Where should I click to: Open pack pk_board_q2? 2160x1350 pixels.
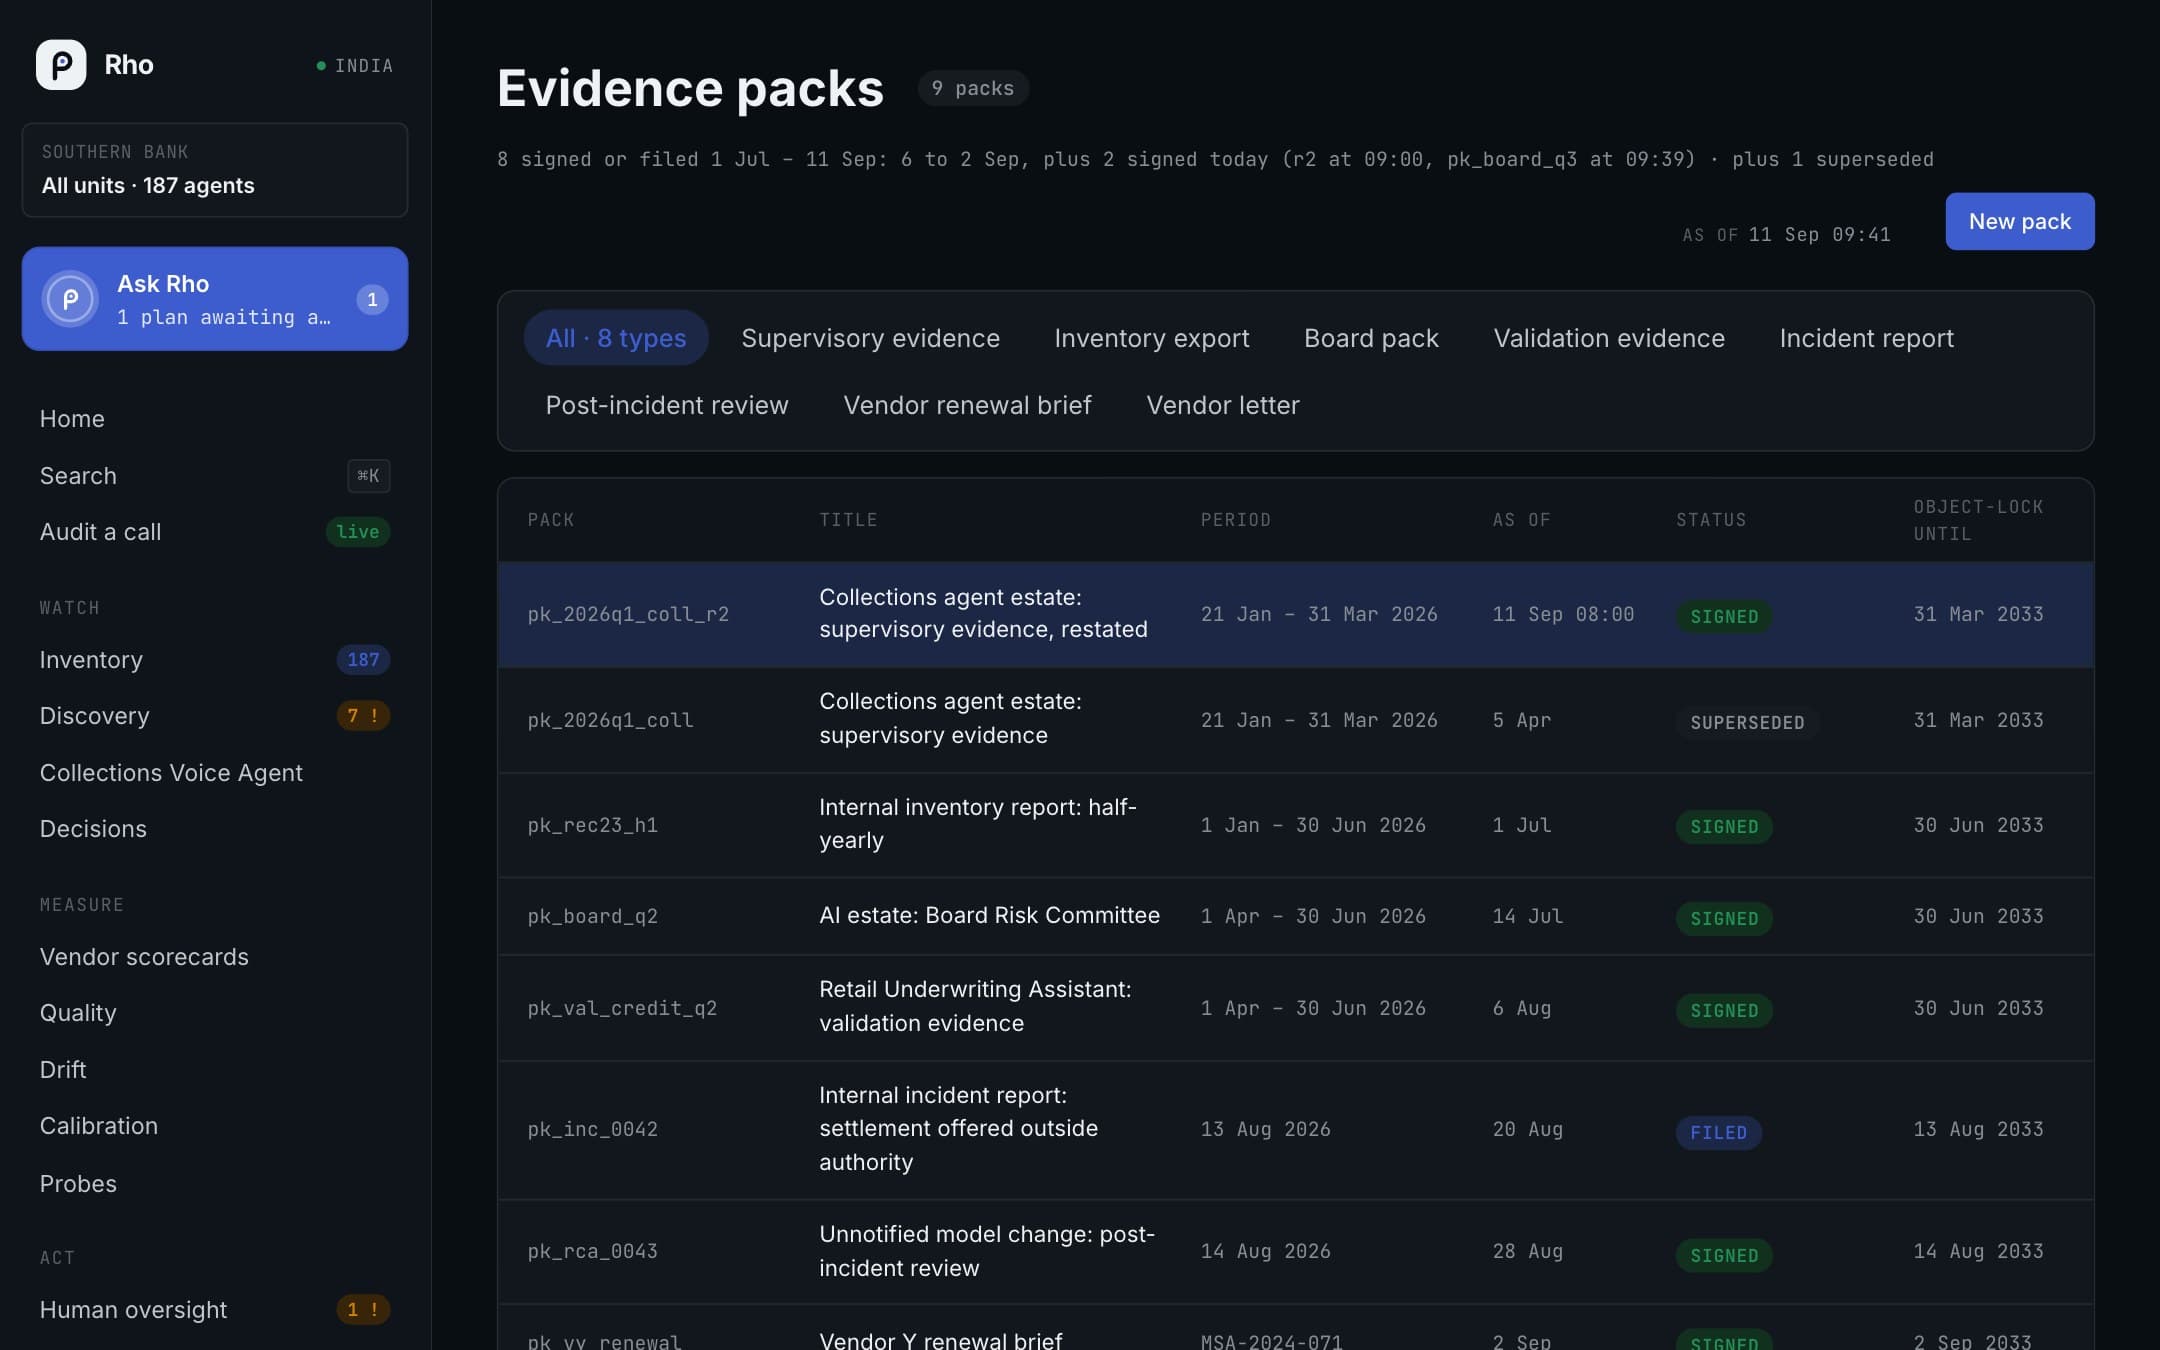1295,916
